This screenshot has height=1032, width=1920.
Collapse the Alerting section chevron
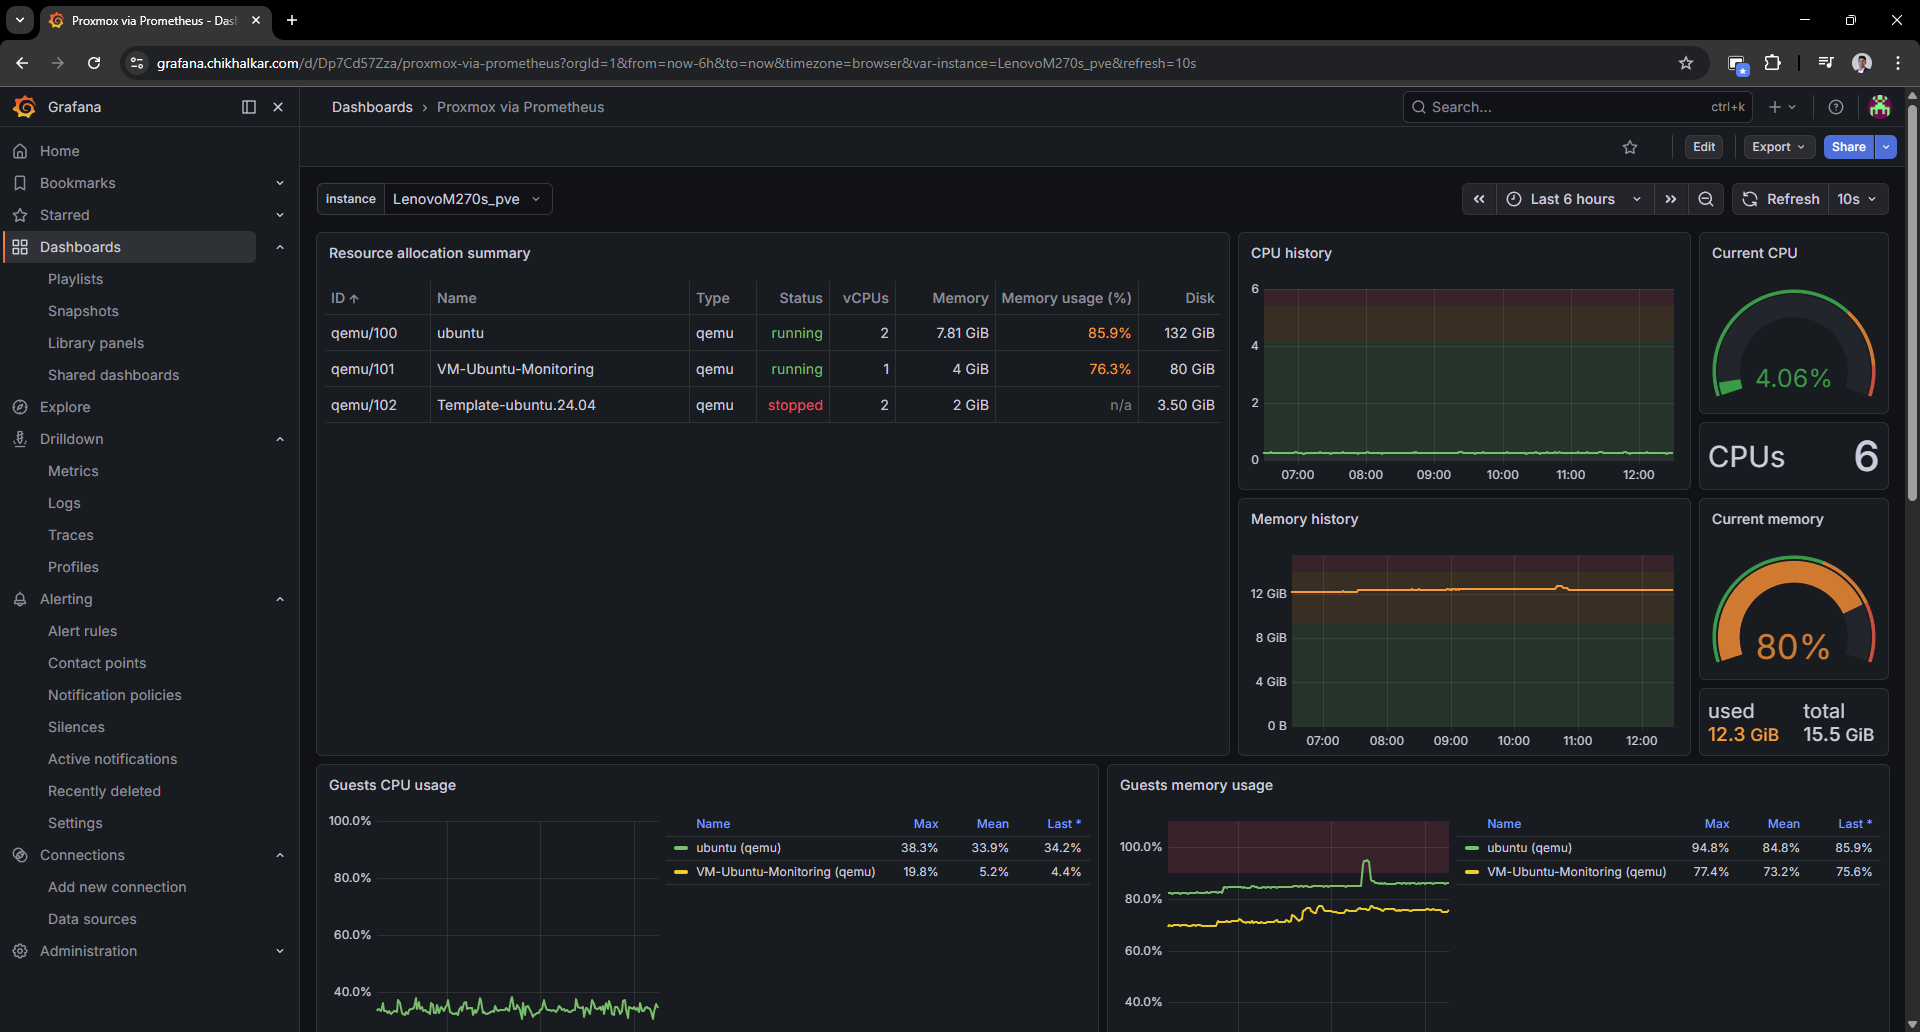tap(280, 599)
